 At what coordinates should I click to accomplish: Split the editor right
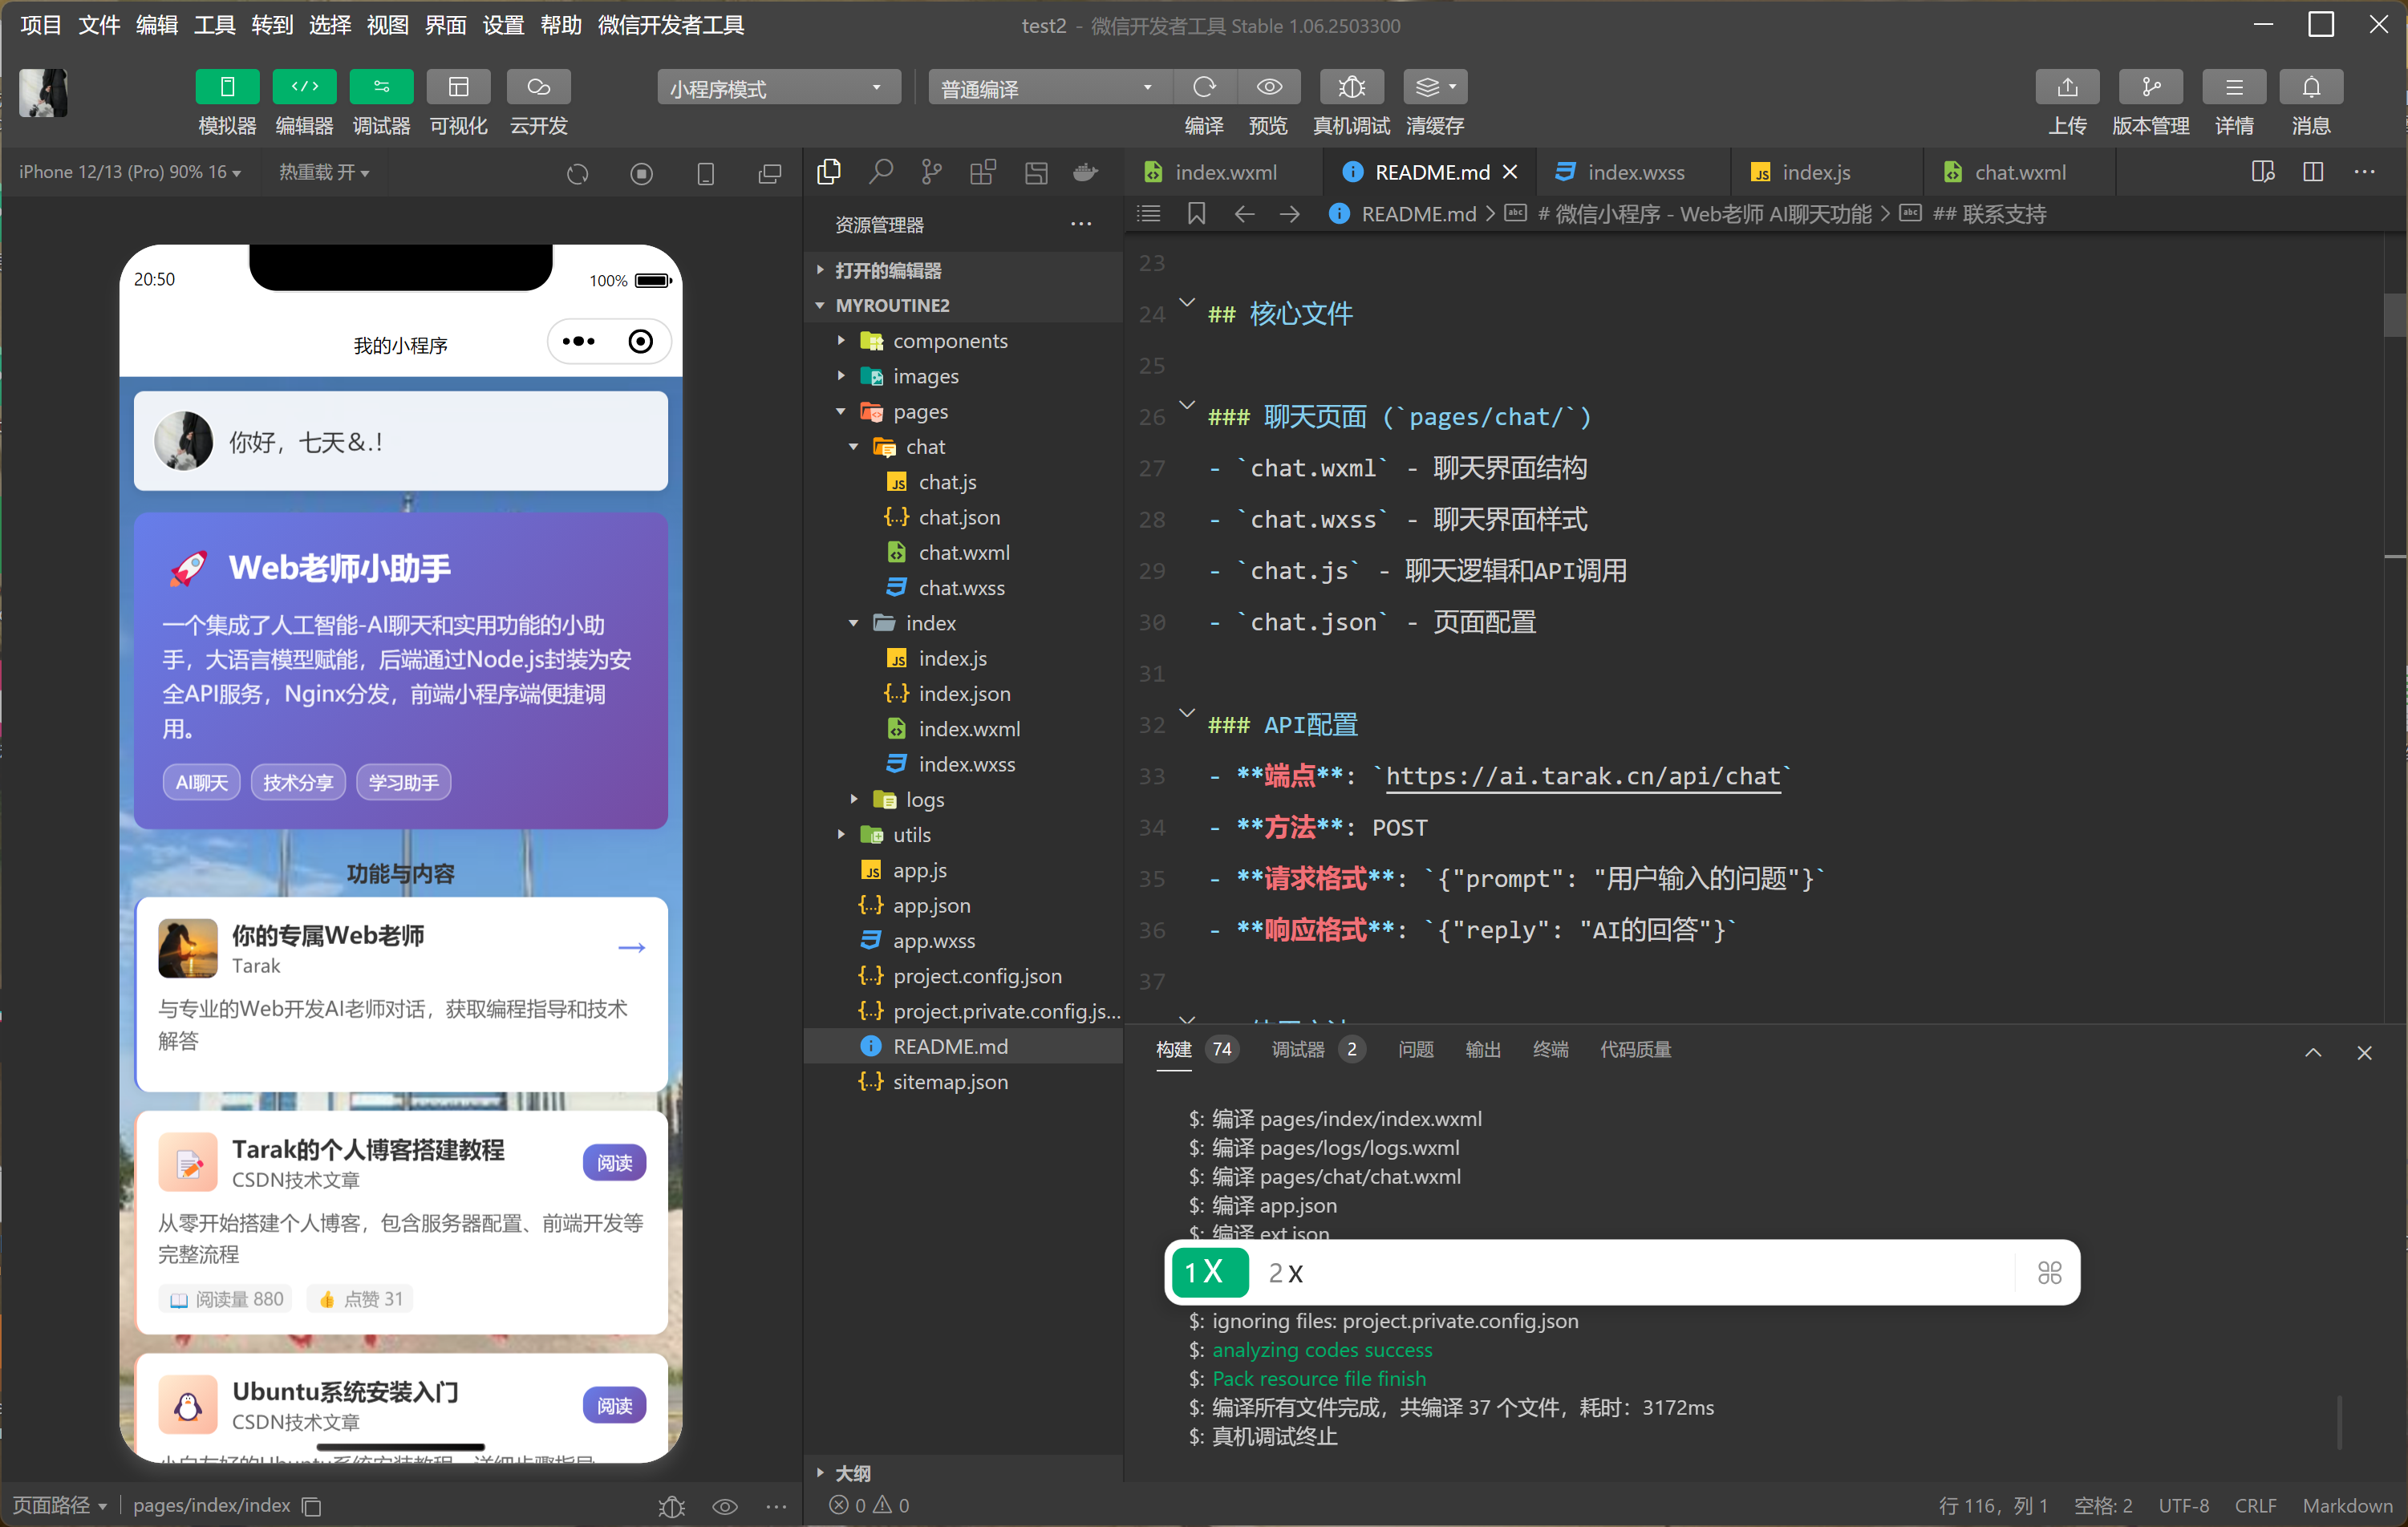coord(2312,172)
